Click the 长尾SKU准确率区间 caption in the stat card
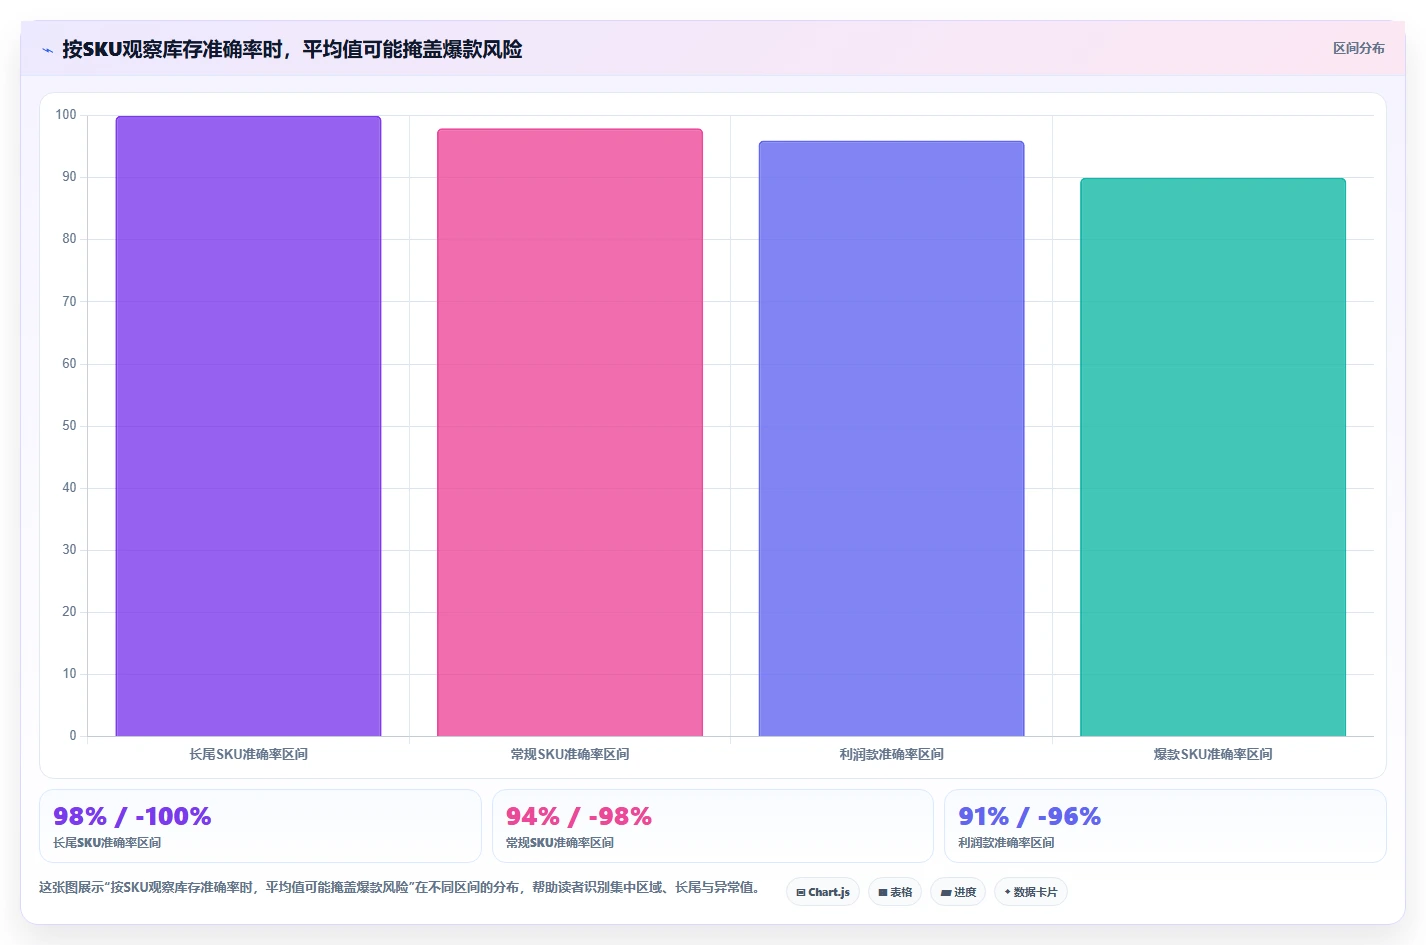This screenshot has width=1426, height=945. point(107,843)
